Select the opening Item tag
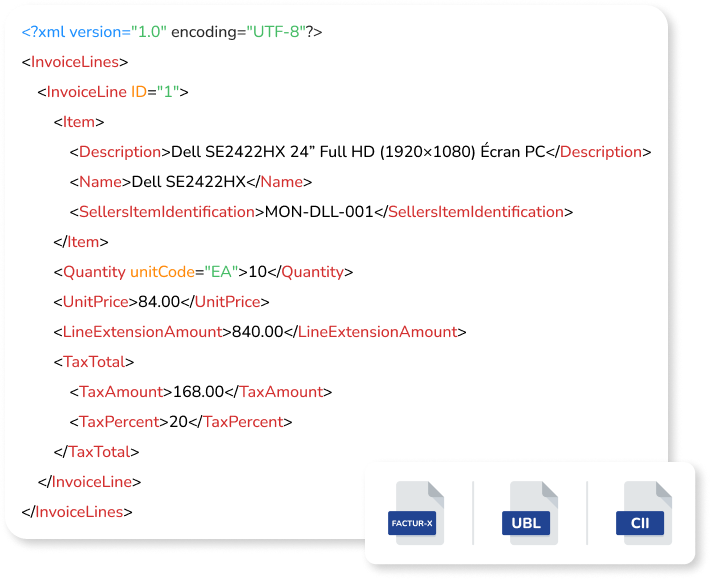Viewport: 711px width, 580px height. pyautogui.click(x=79, y=122)
